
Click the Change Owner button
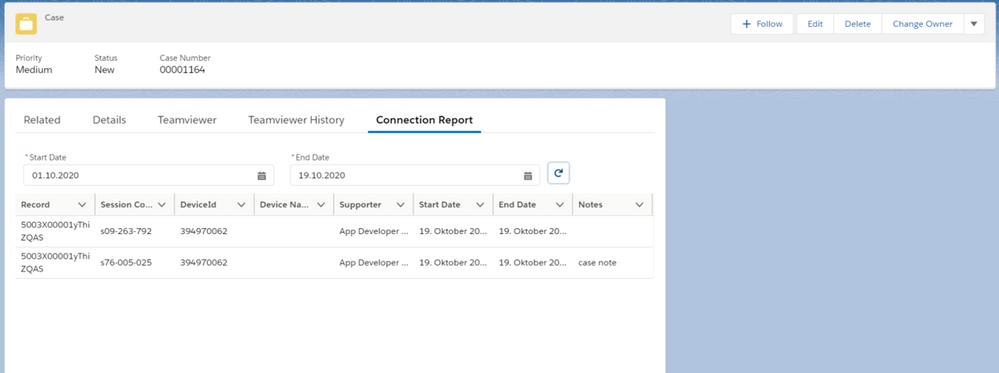point(923,24)
